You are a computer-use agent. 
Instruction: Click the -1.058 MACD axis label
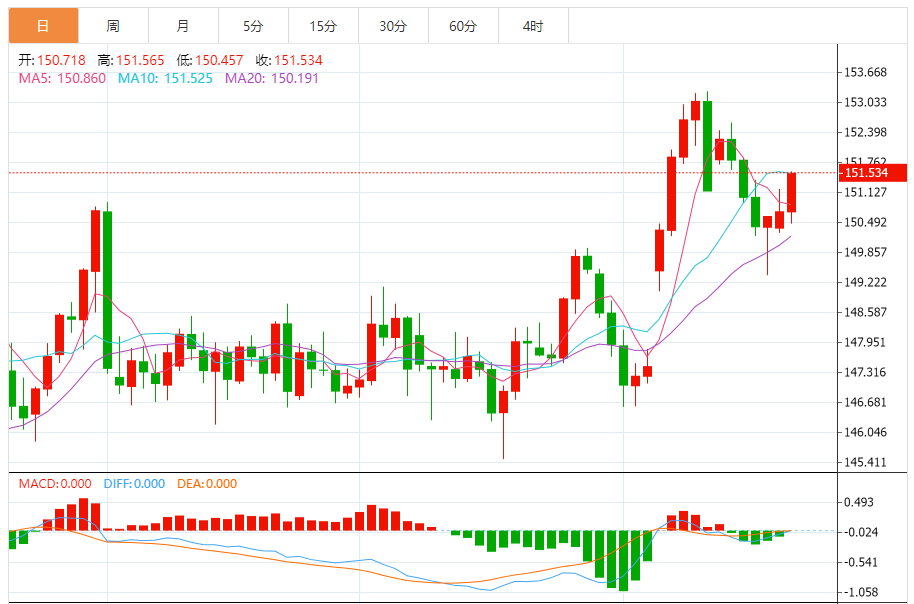coord(860,592)
